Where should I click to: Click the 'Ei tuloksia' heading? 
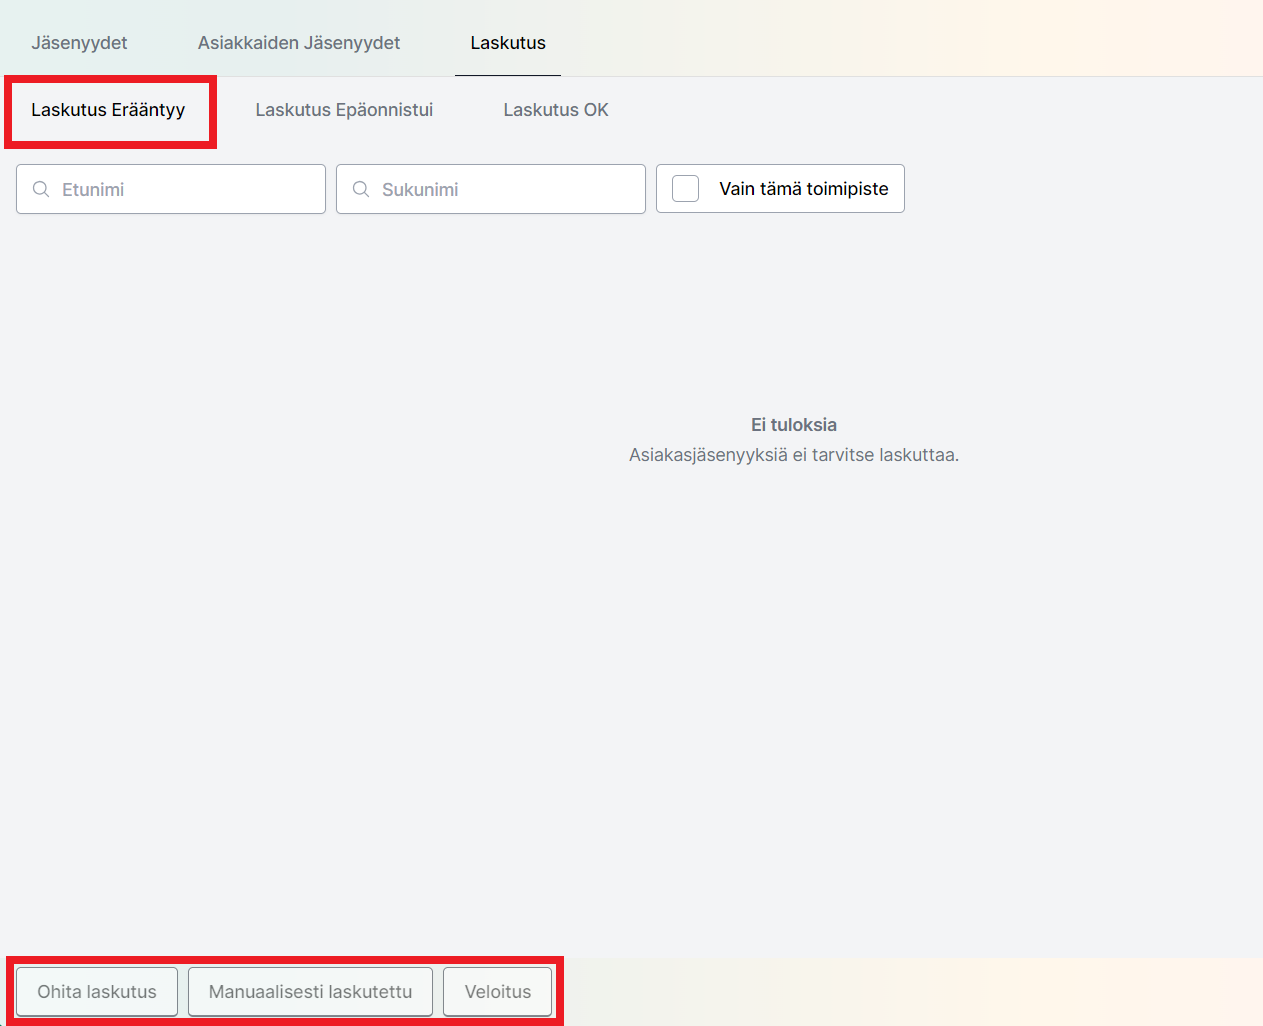pyautogui.click(x=793, y=425)
